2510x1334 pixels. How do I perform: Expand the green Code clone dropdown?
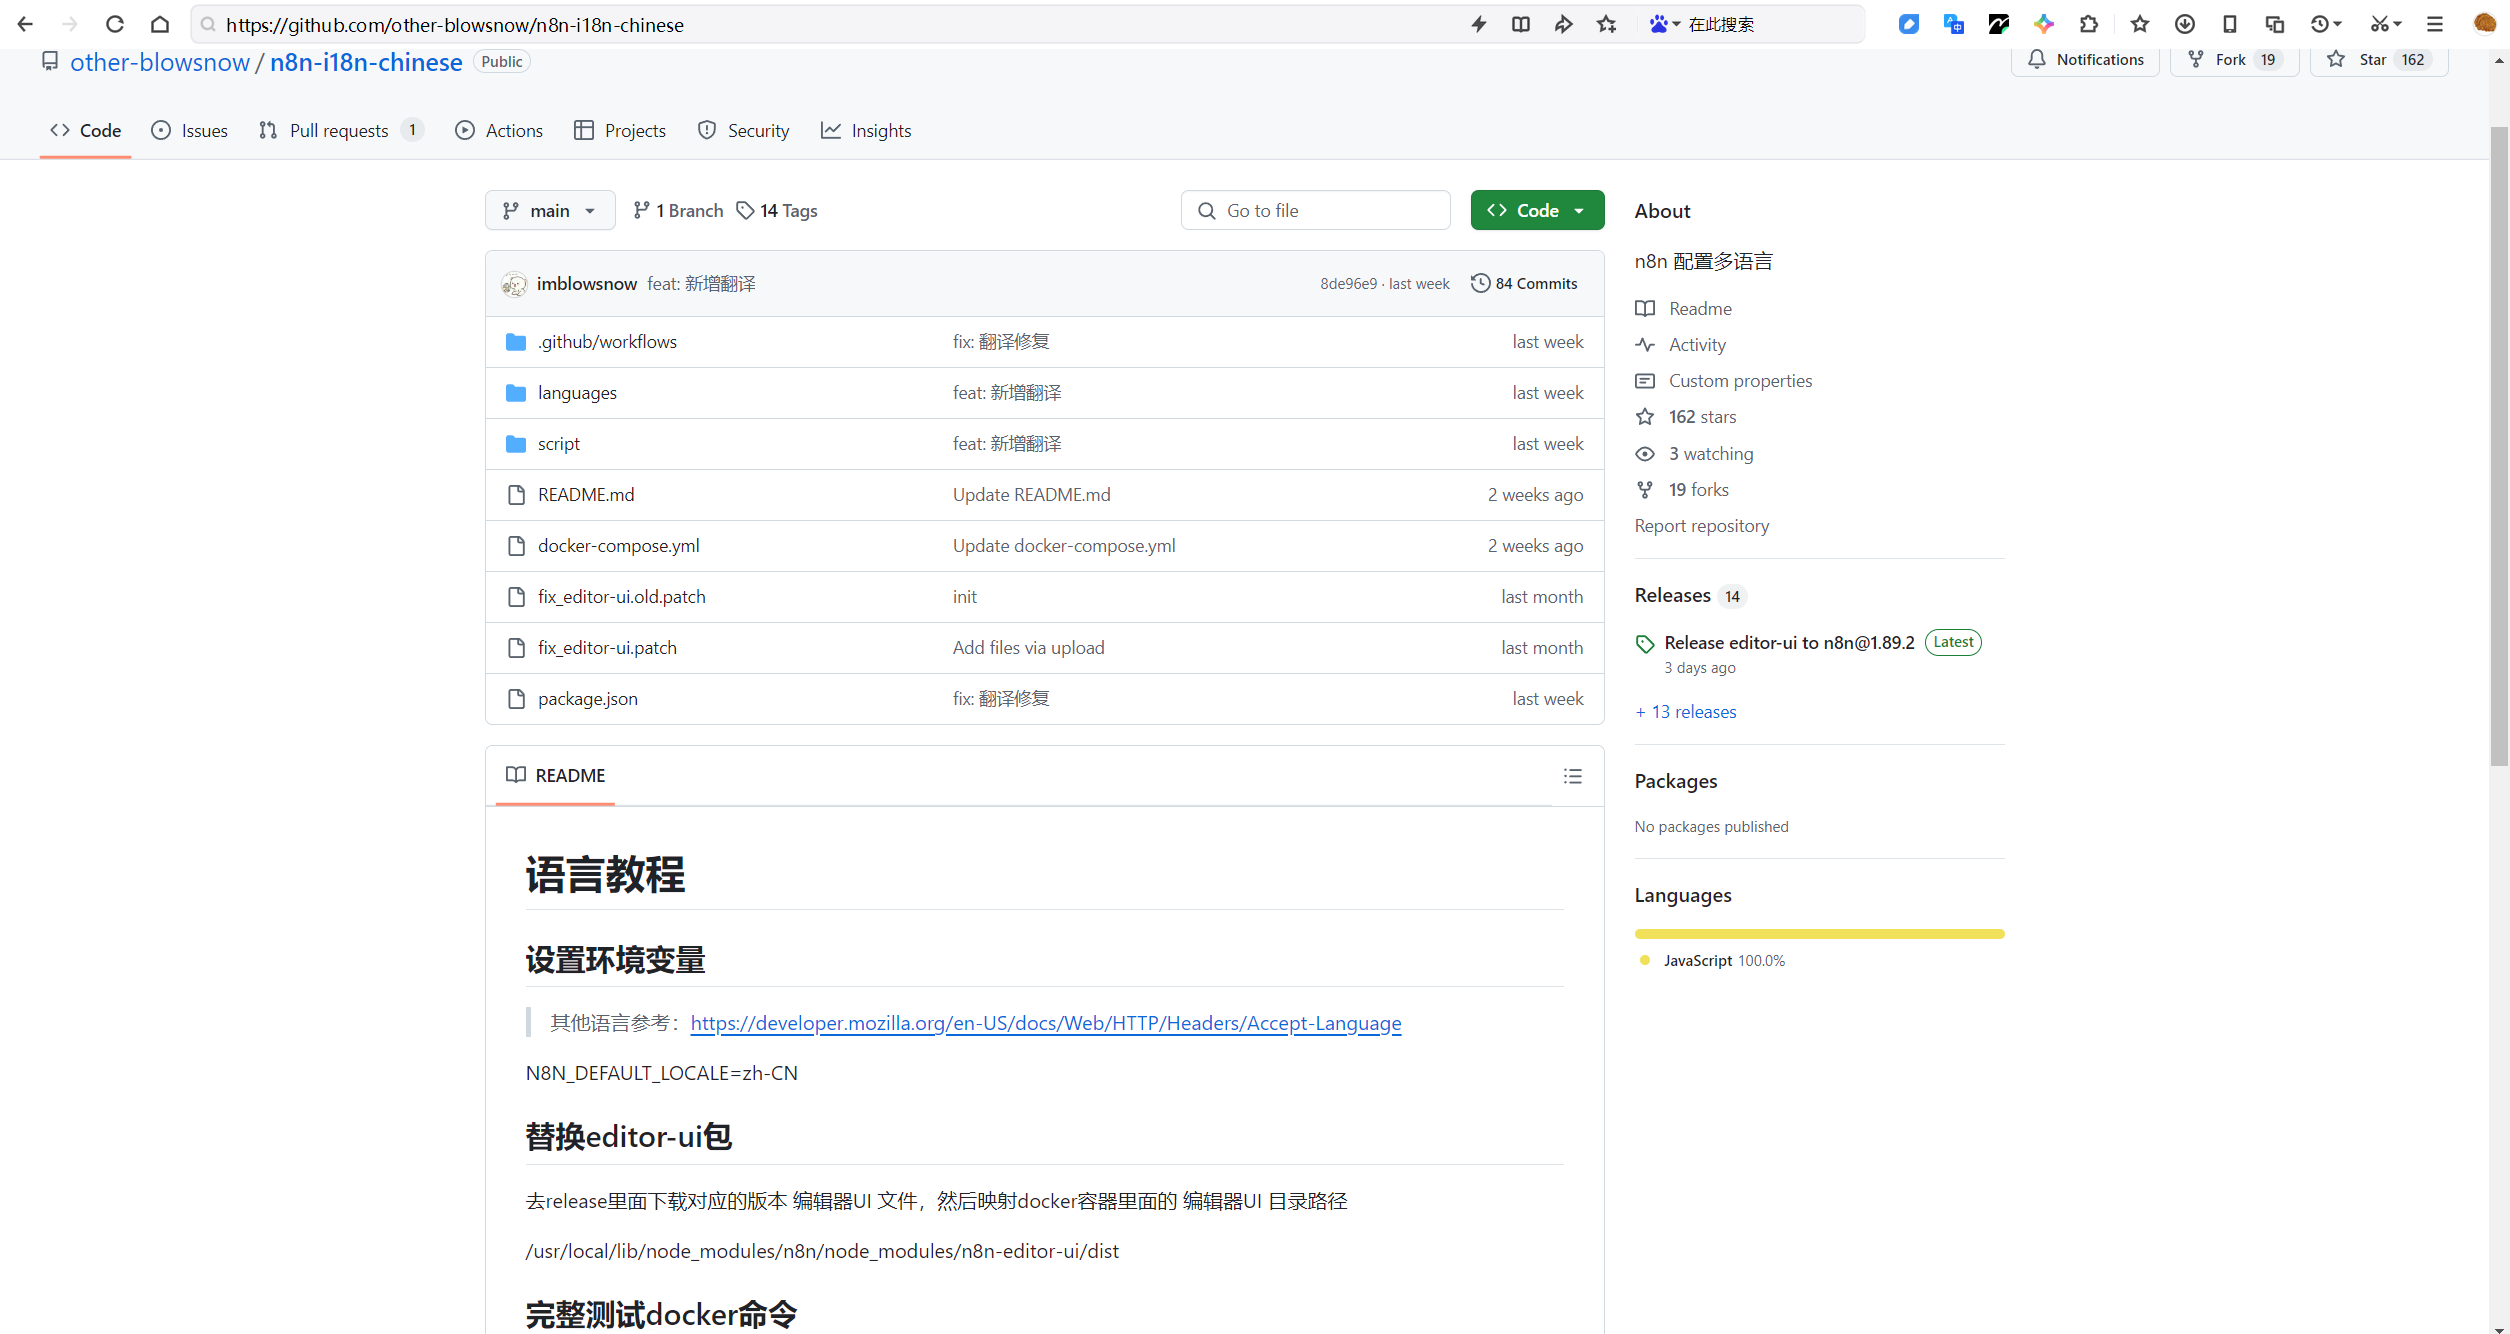(1537, 210)
